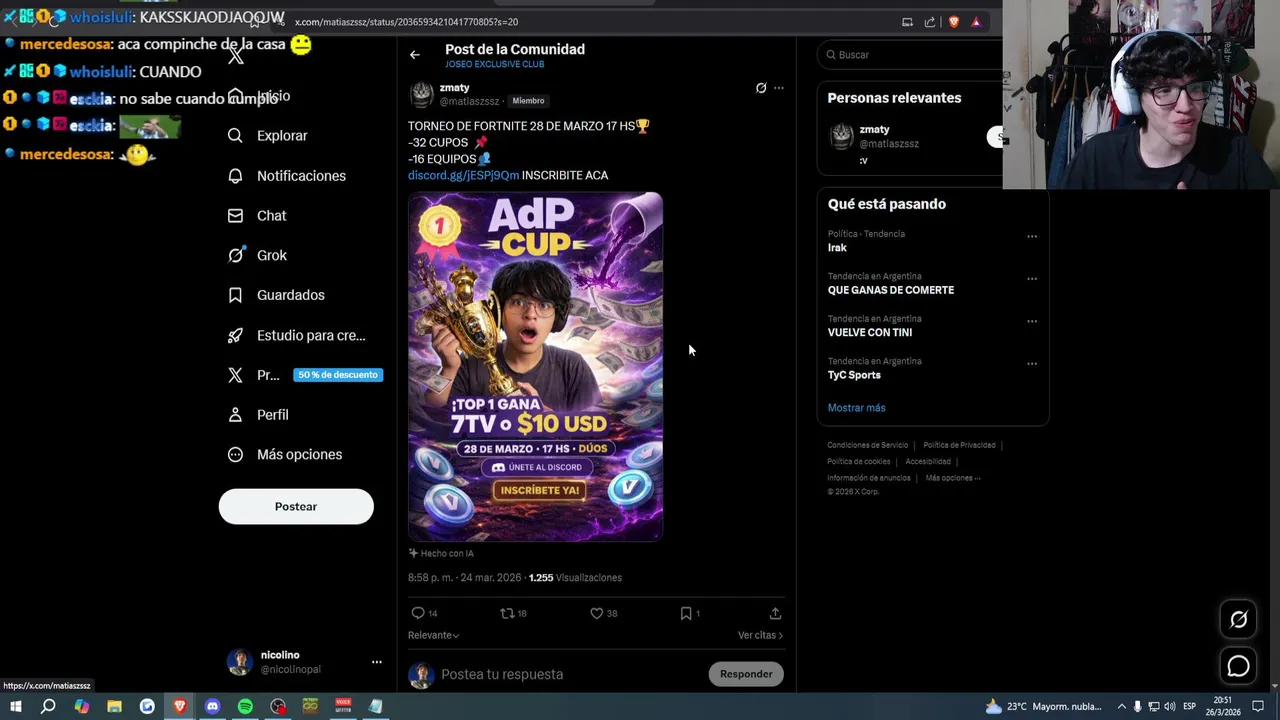This screenshot has width=1280, height=720.
Task: Click the person icon beside Perfil
Action: [235, 415]
